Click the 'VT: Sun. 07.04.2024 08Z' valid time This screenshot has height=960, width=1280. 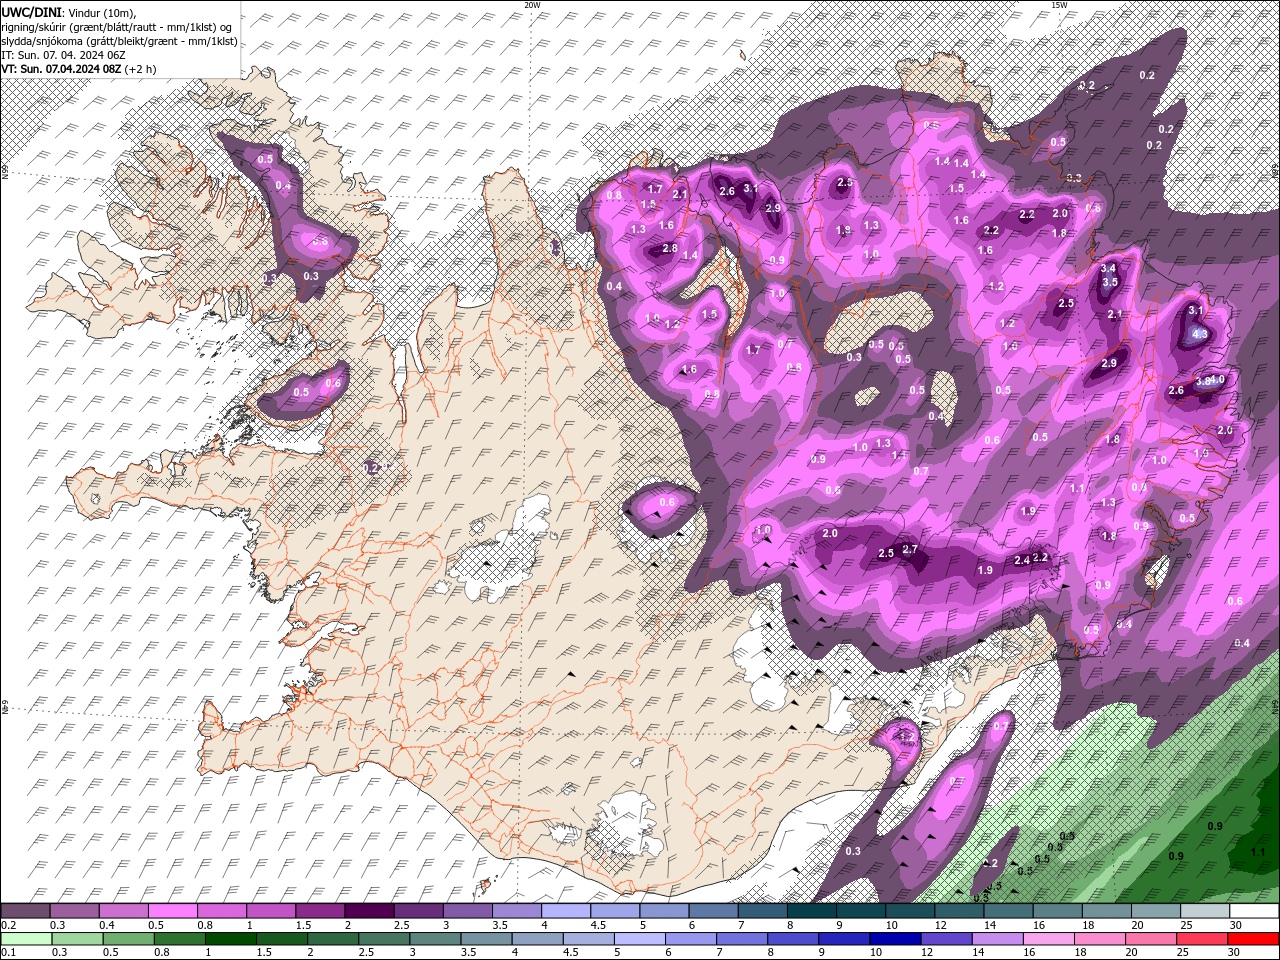point(61,69)
